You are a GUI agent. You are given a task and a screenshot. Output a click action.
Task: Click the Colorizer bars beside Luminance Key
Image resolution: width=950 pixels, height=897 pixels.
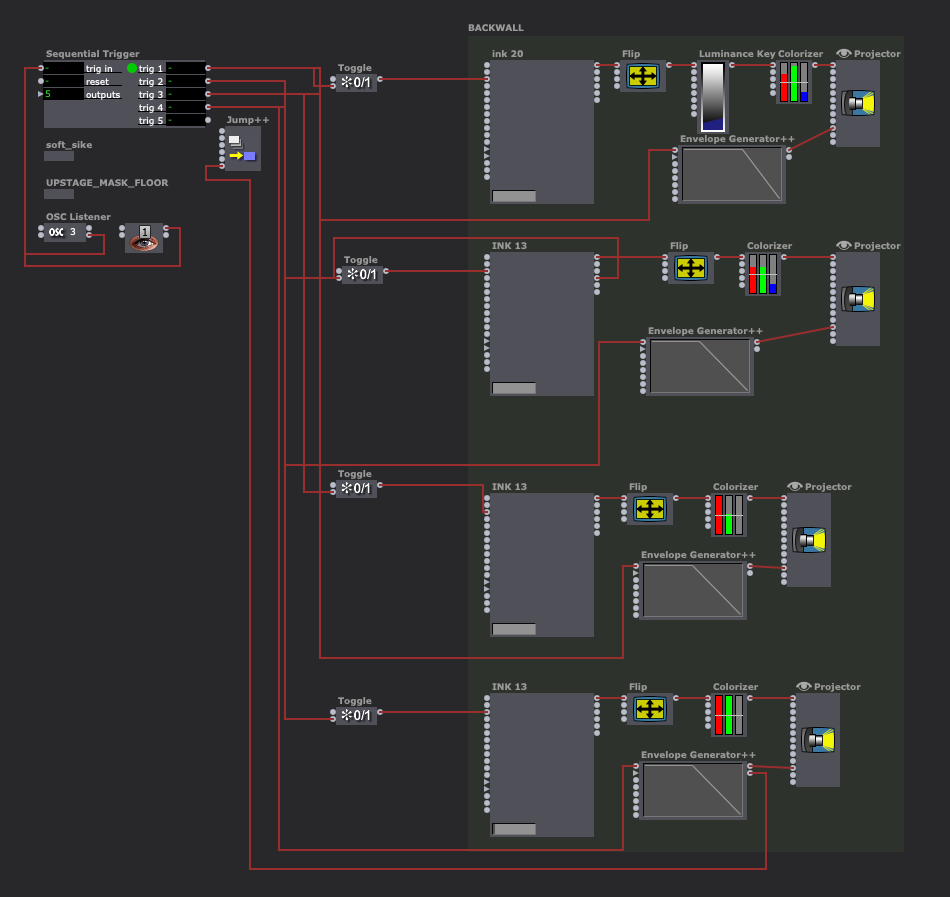794,82
